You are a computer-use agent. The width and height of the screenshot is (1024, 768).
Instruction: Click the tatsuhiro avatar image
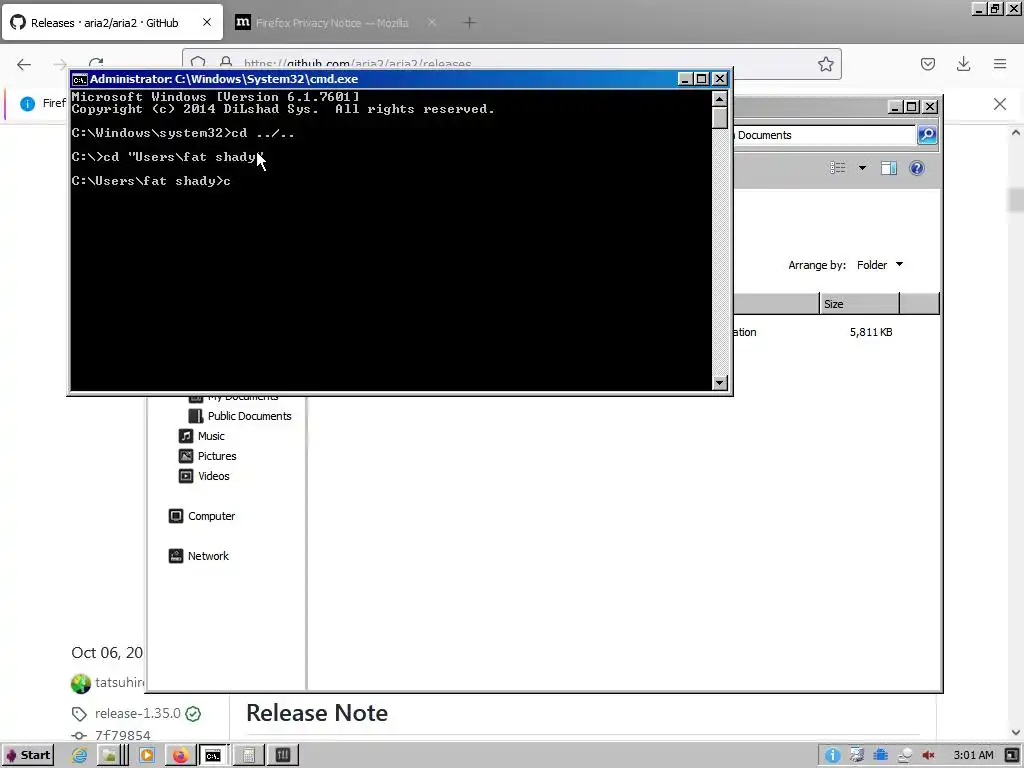pyautogui.click(x=81, y=683)
